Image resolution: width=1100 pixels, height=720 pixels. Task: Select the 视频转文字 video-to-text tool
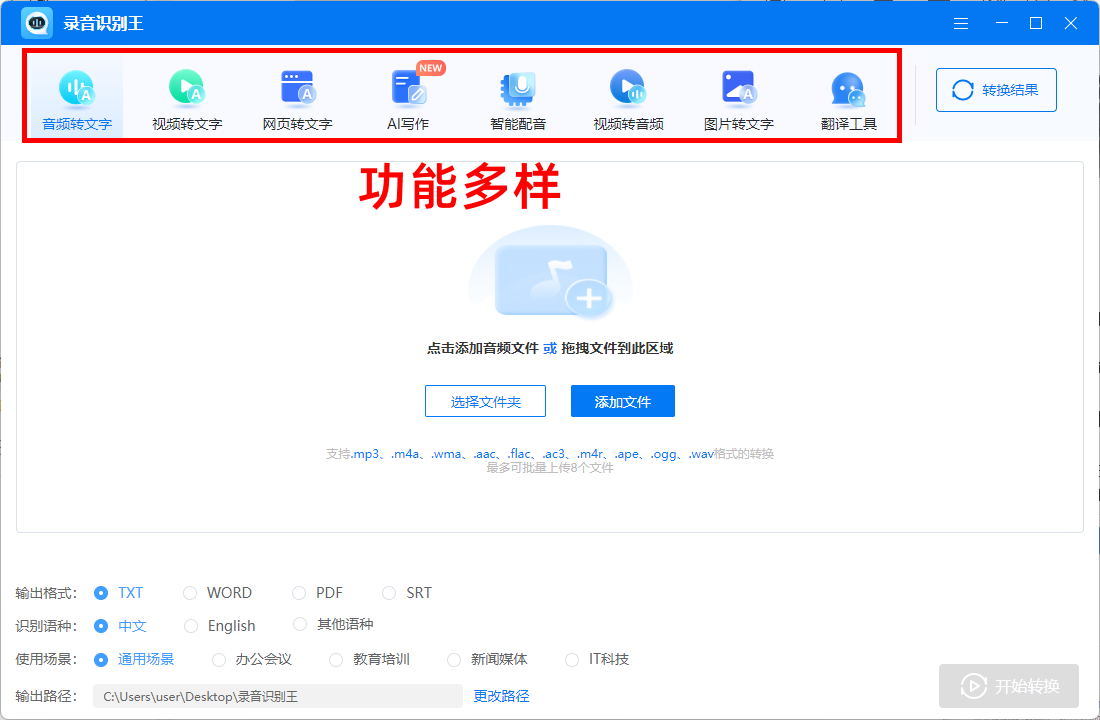click(x=186, y=95)
